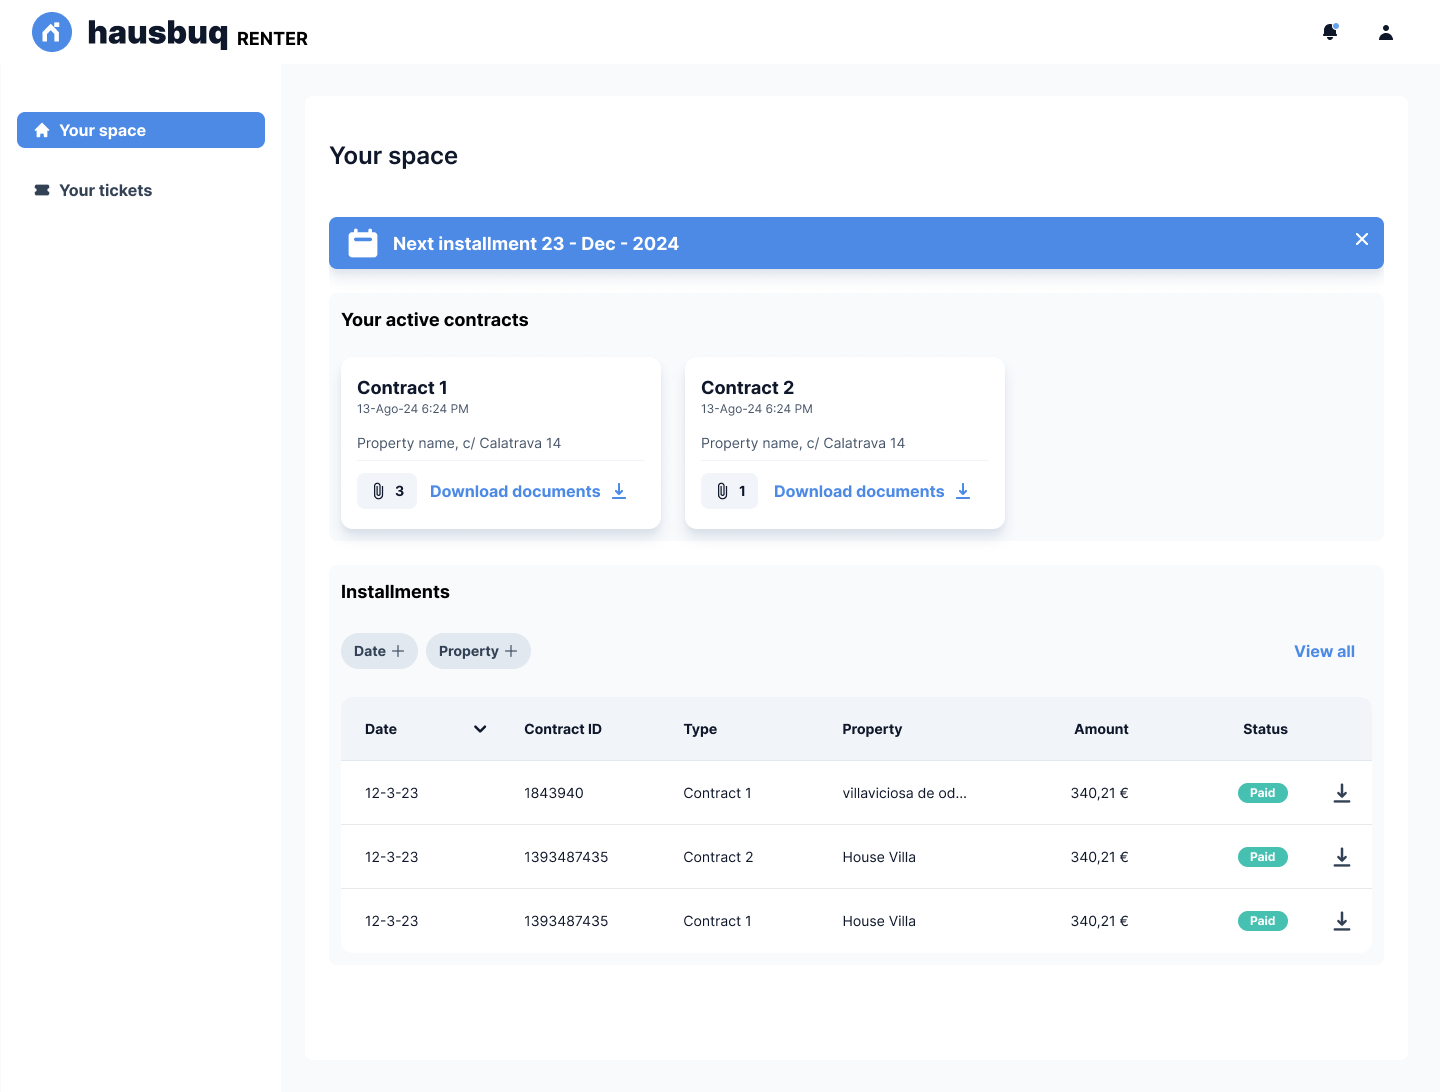Open the user profile icon
This screenshot has height=1092, width=1440.
click(x=1386, y=32)
